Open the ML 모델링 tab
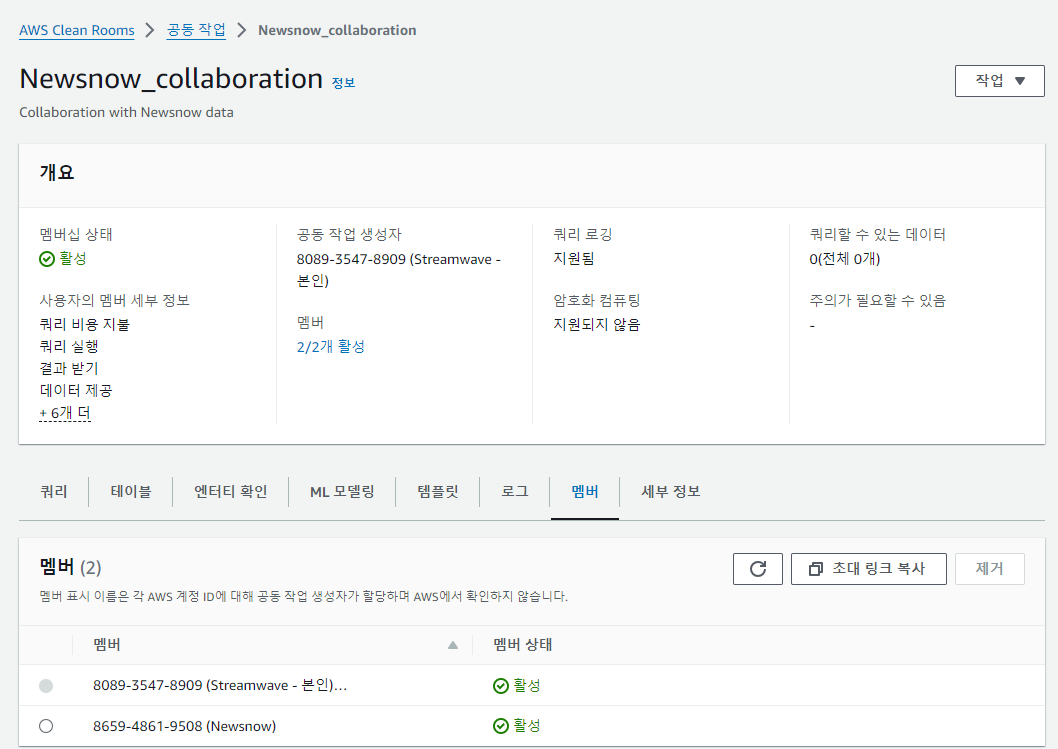This screenshot has width=1058, height=749. (342, 492)
